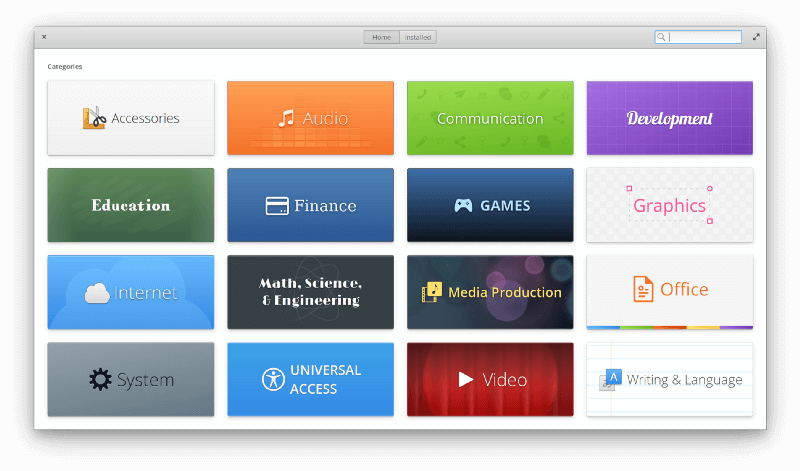
Task: Open the Education category
Action: [131, 205]
